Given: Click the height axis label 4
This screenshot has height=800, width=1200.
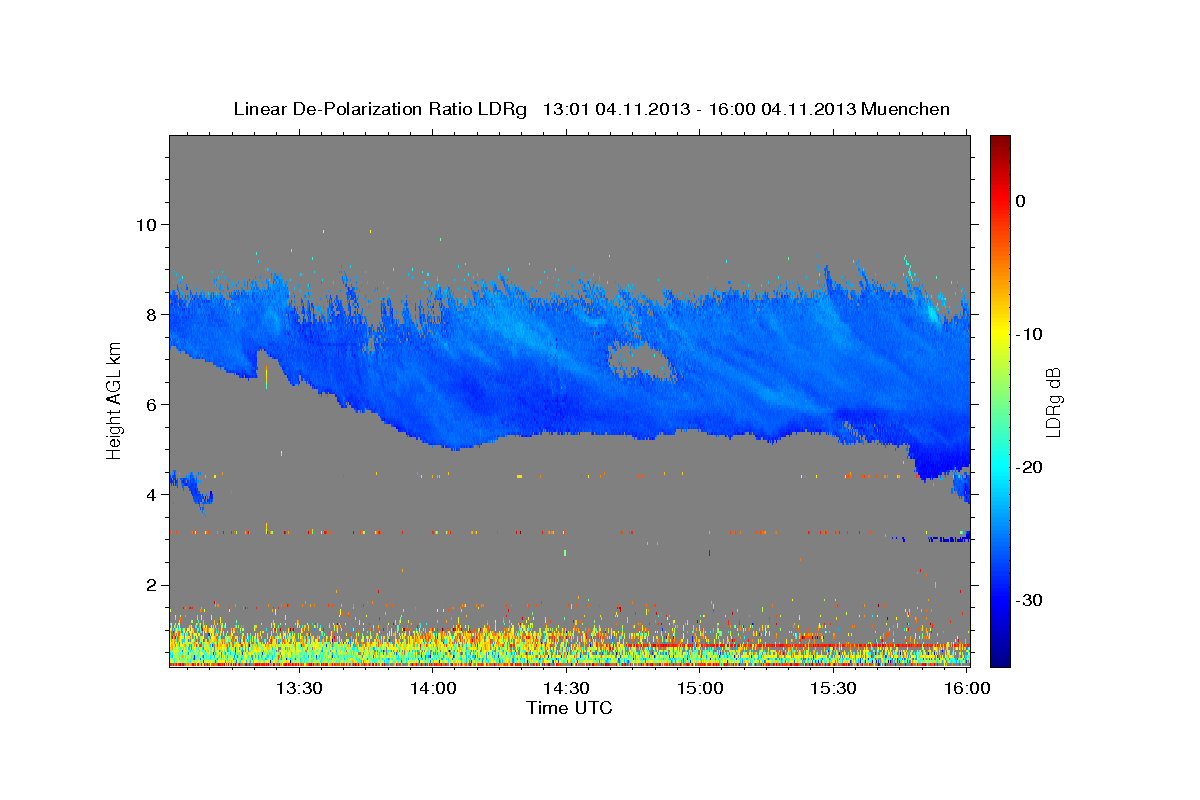Looking at the screenshot, I should pyautogui.click(x=152, y=494).
